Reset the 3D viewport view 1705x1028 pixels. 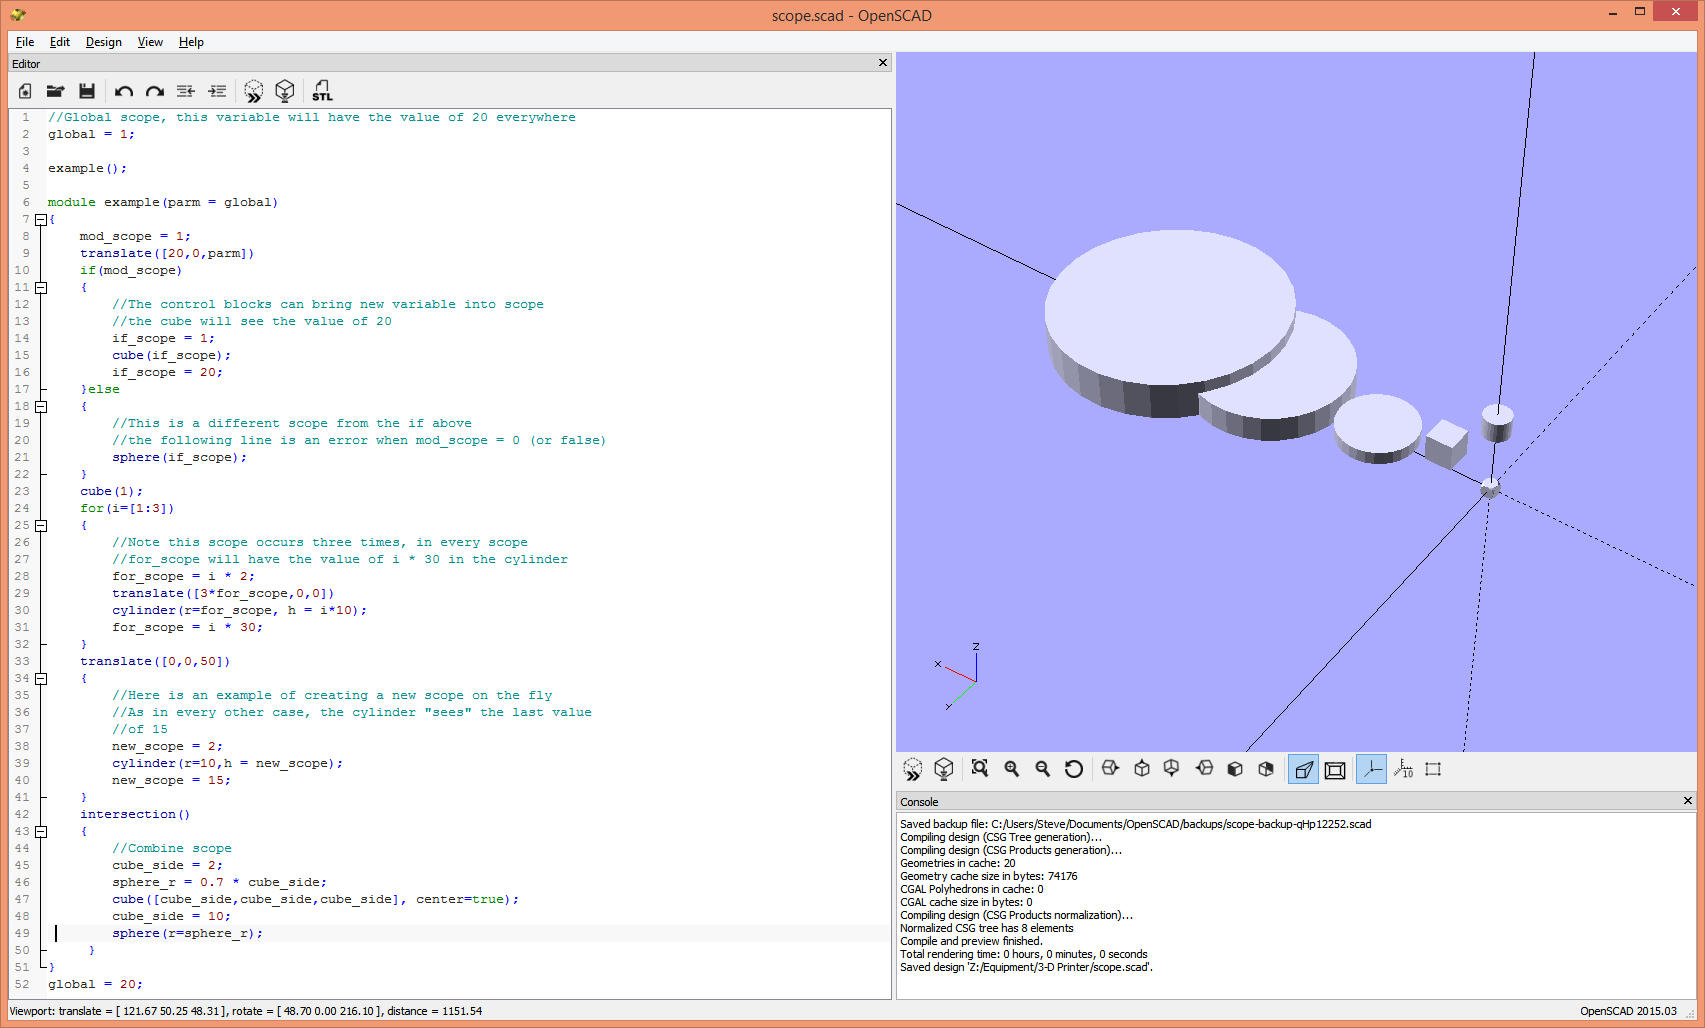click(1074, 769)
